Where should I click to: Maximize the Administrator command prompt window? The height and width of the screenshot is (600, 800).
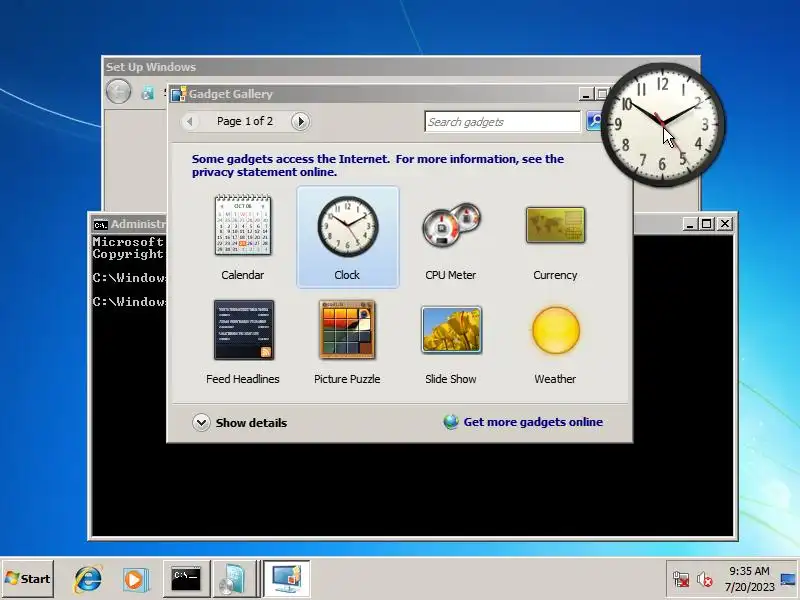tap(707, 223)
